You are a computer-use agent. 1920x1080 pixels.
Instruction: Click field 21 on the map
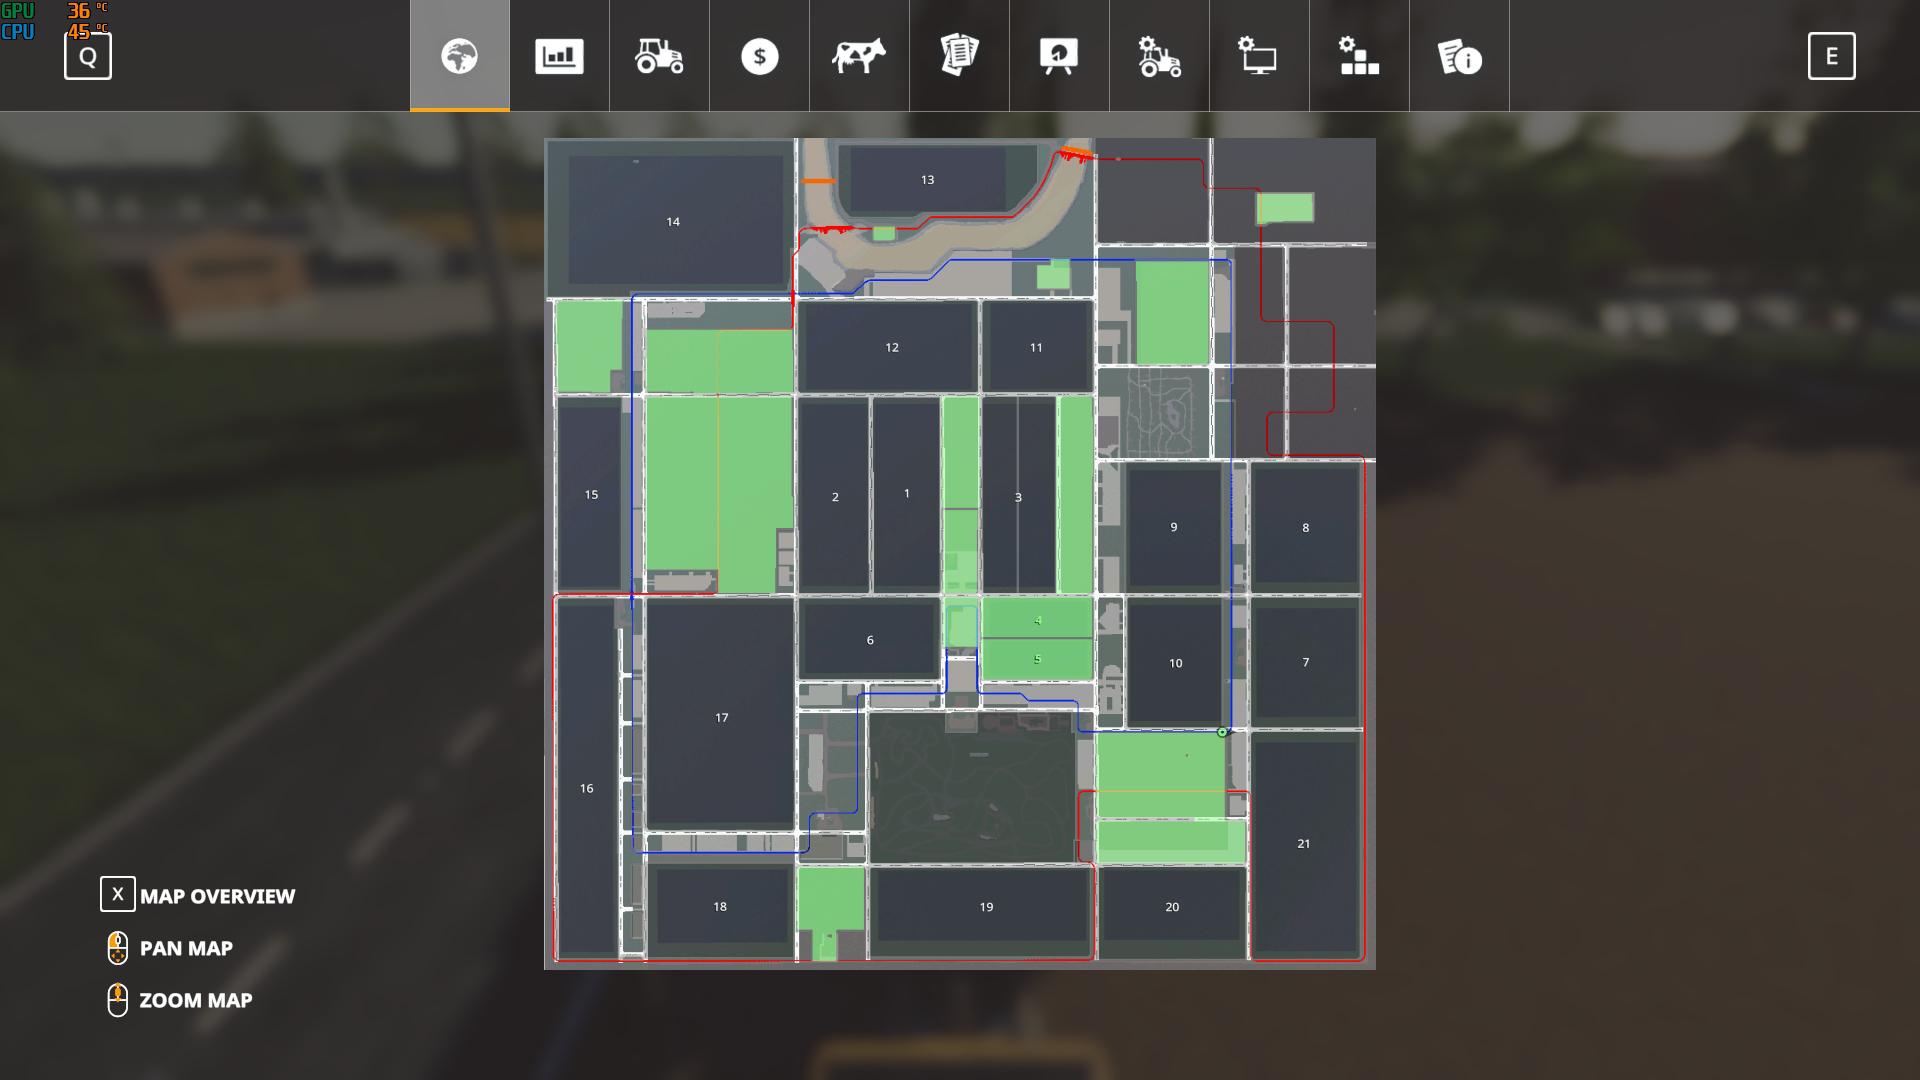coord(1303,843)
